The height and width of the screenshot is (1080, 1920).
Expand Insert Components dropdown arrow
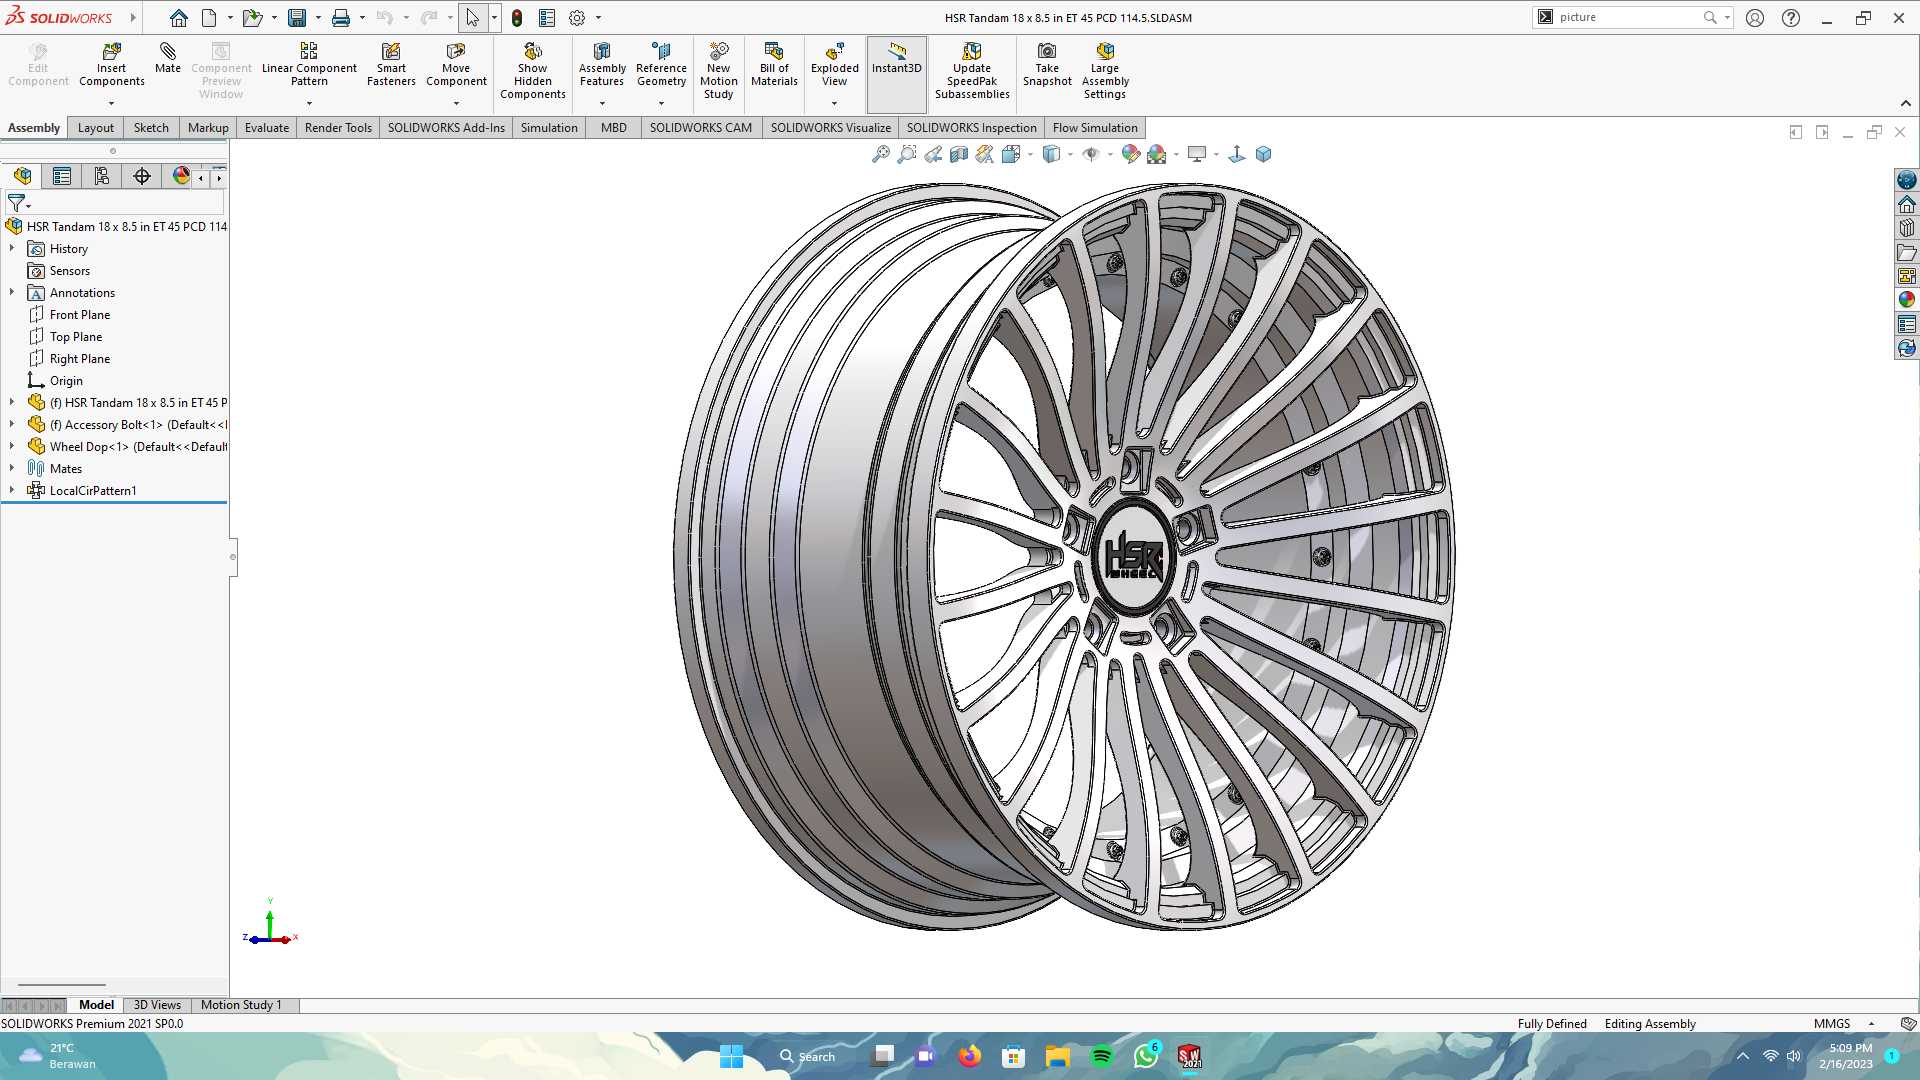click(112, 103)
